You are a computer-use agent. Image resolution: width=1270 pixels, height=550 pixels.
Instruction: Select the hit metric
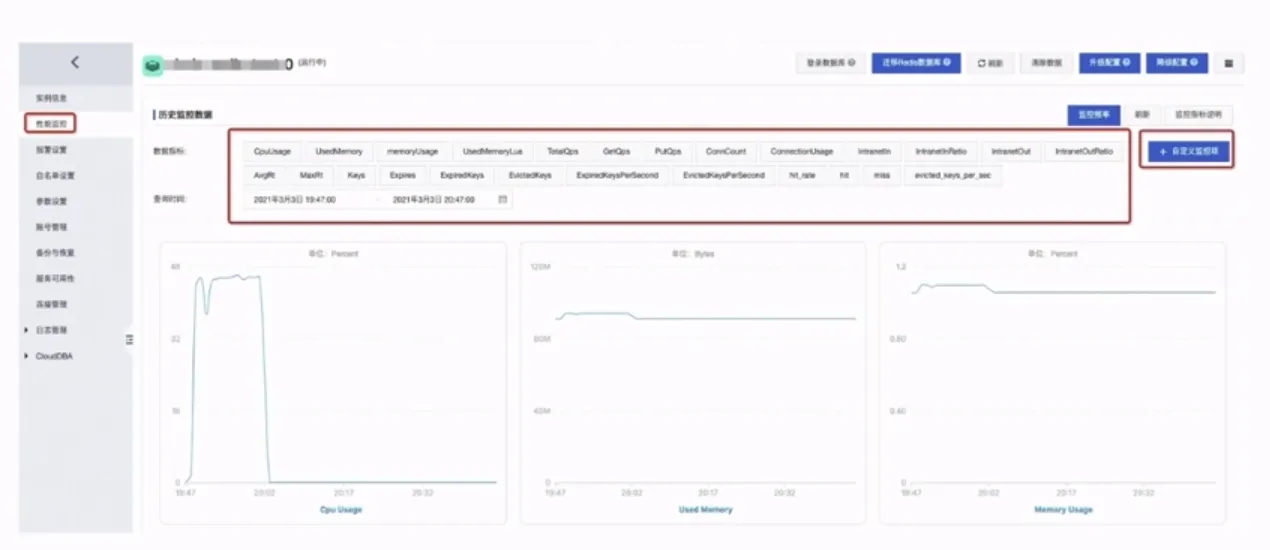point(844,175)
